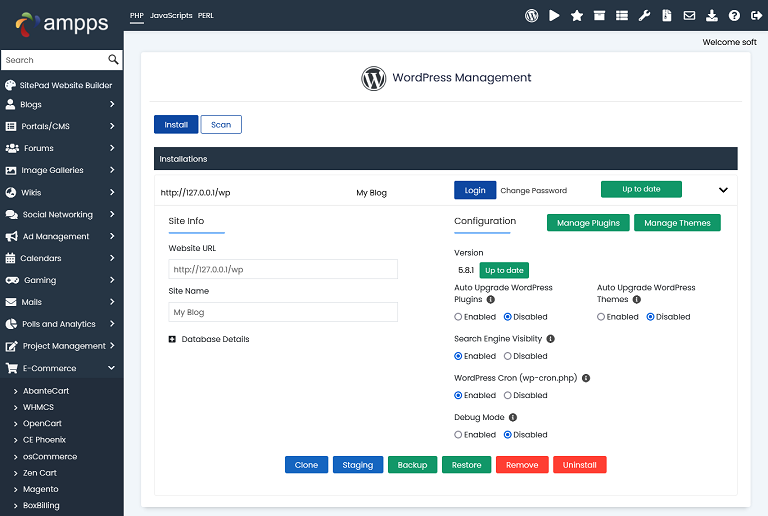
Task: Open SitePad Website Builder
Action: [61, 85]
